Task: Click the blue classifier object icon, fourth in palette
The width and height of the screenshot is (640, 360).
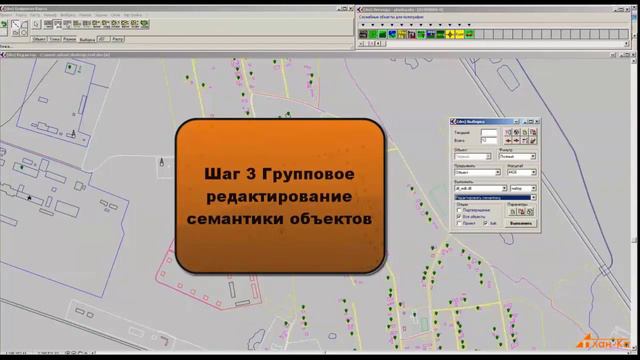Action: click(x=392, y=34)
